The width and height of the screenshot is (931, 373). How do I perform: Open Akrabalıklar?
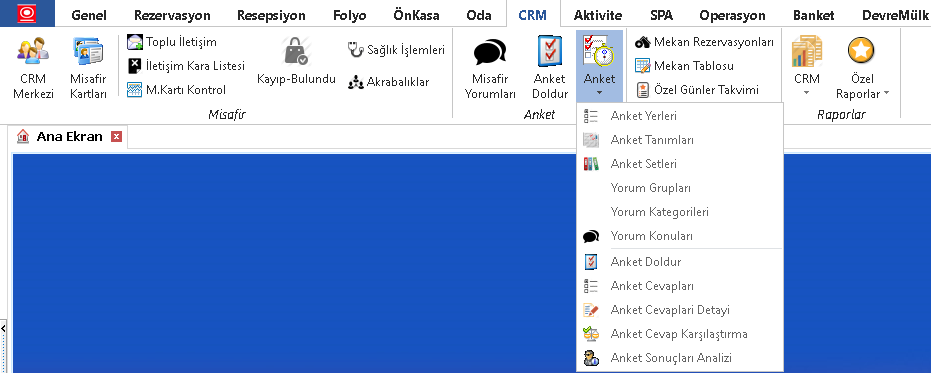[x=388, y=82]
